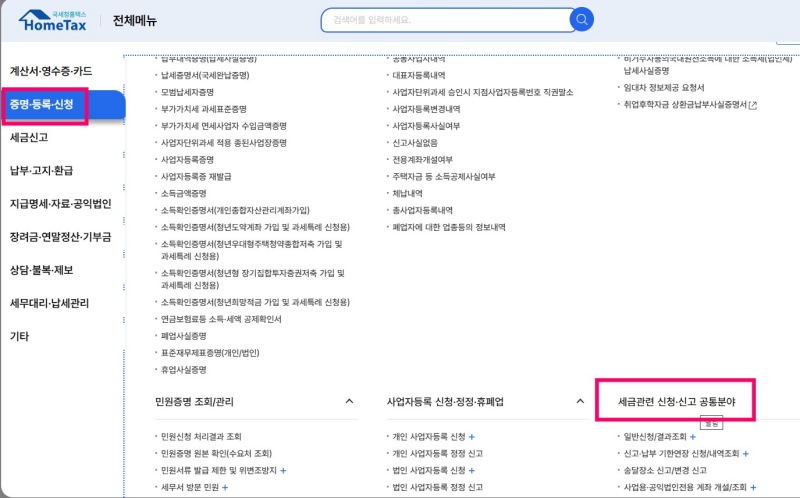The height and width of the screenshot is (498, 800).
Task: Open 부가가치세 면세사업자 수입금액증명 link
Action: tap(223, 126)
